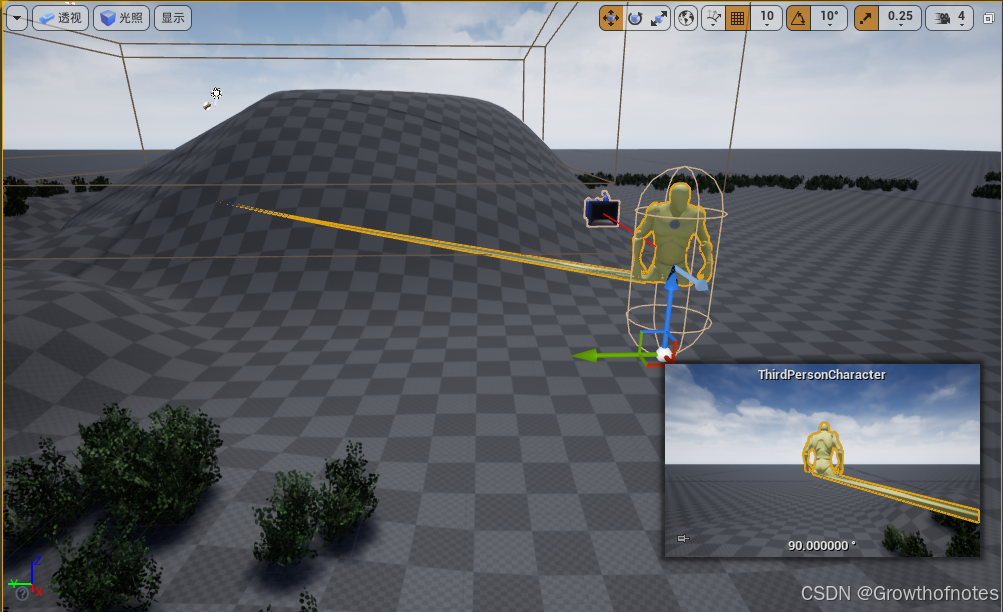Screen dimensions: 1003x612
Task: Click the 90.000000 ° FOV value
Action: [x=821, y=545]
